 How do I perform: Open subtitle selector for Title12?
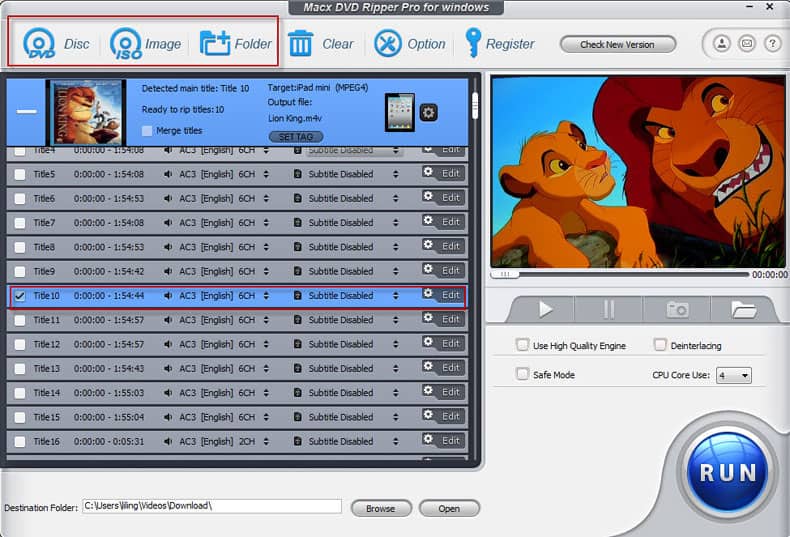[396, 344]
